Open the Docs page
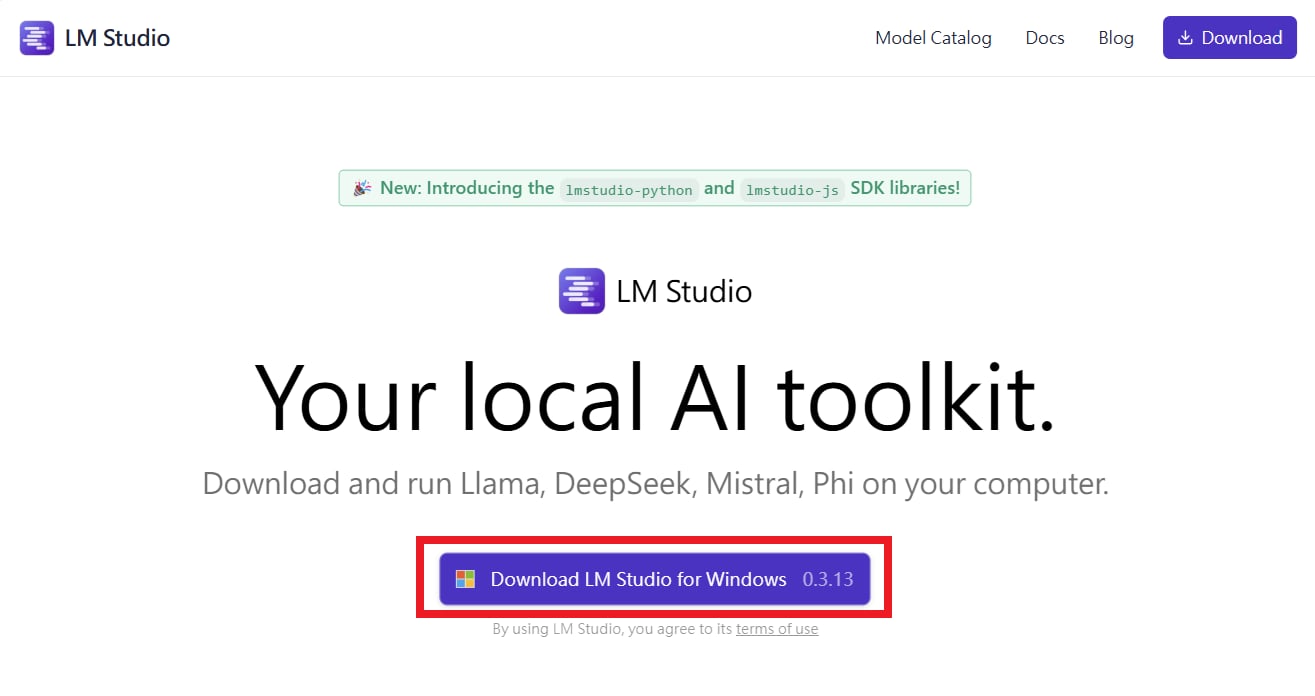 (1045, 38)
